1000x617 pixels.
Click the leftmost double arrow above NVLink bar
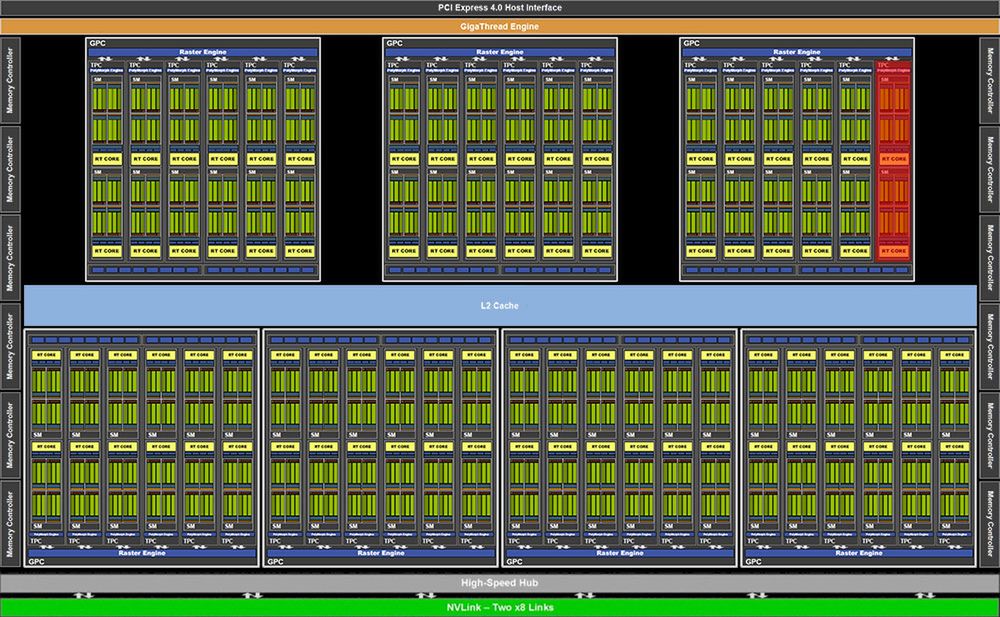click(x=83, y=595)
